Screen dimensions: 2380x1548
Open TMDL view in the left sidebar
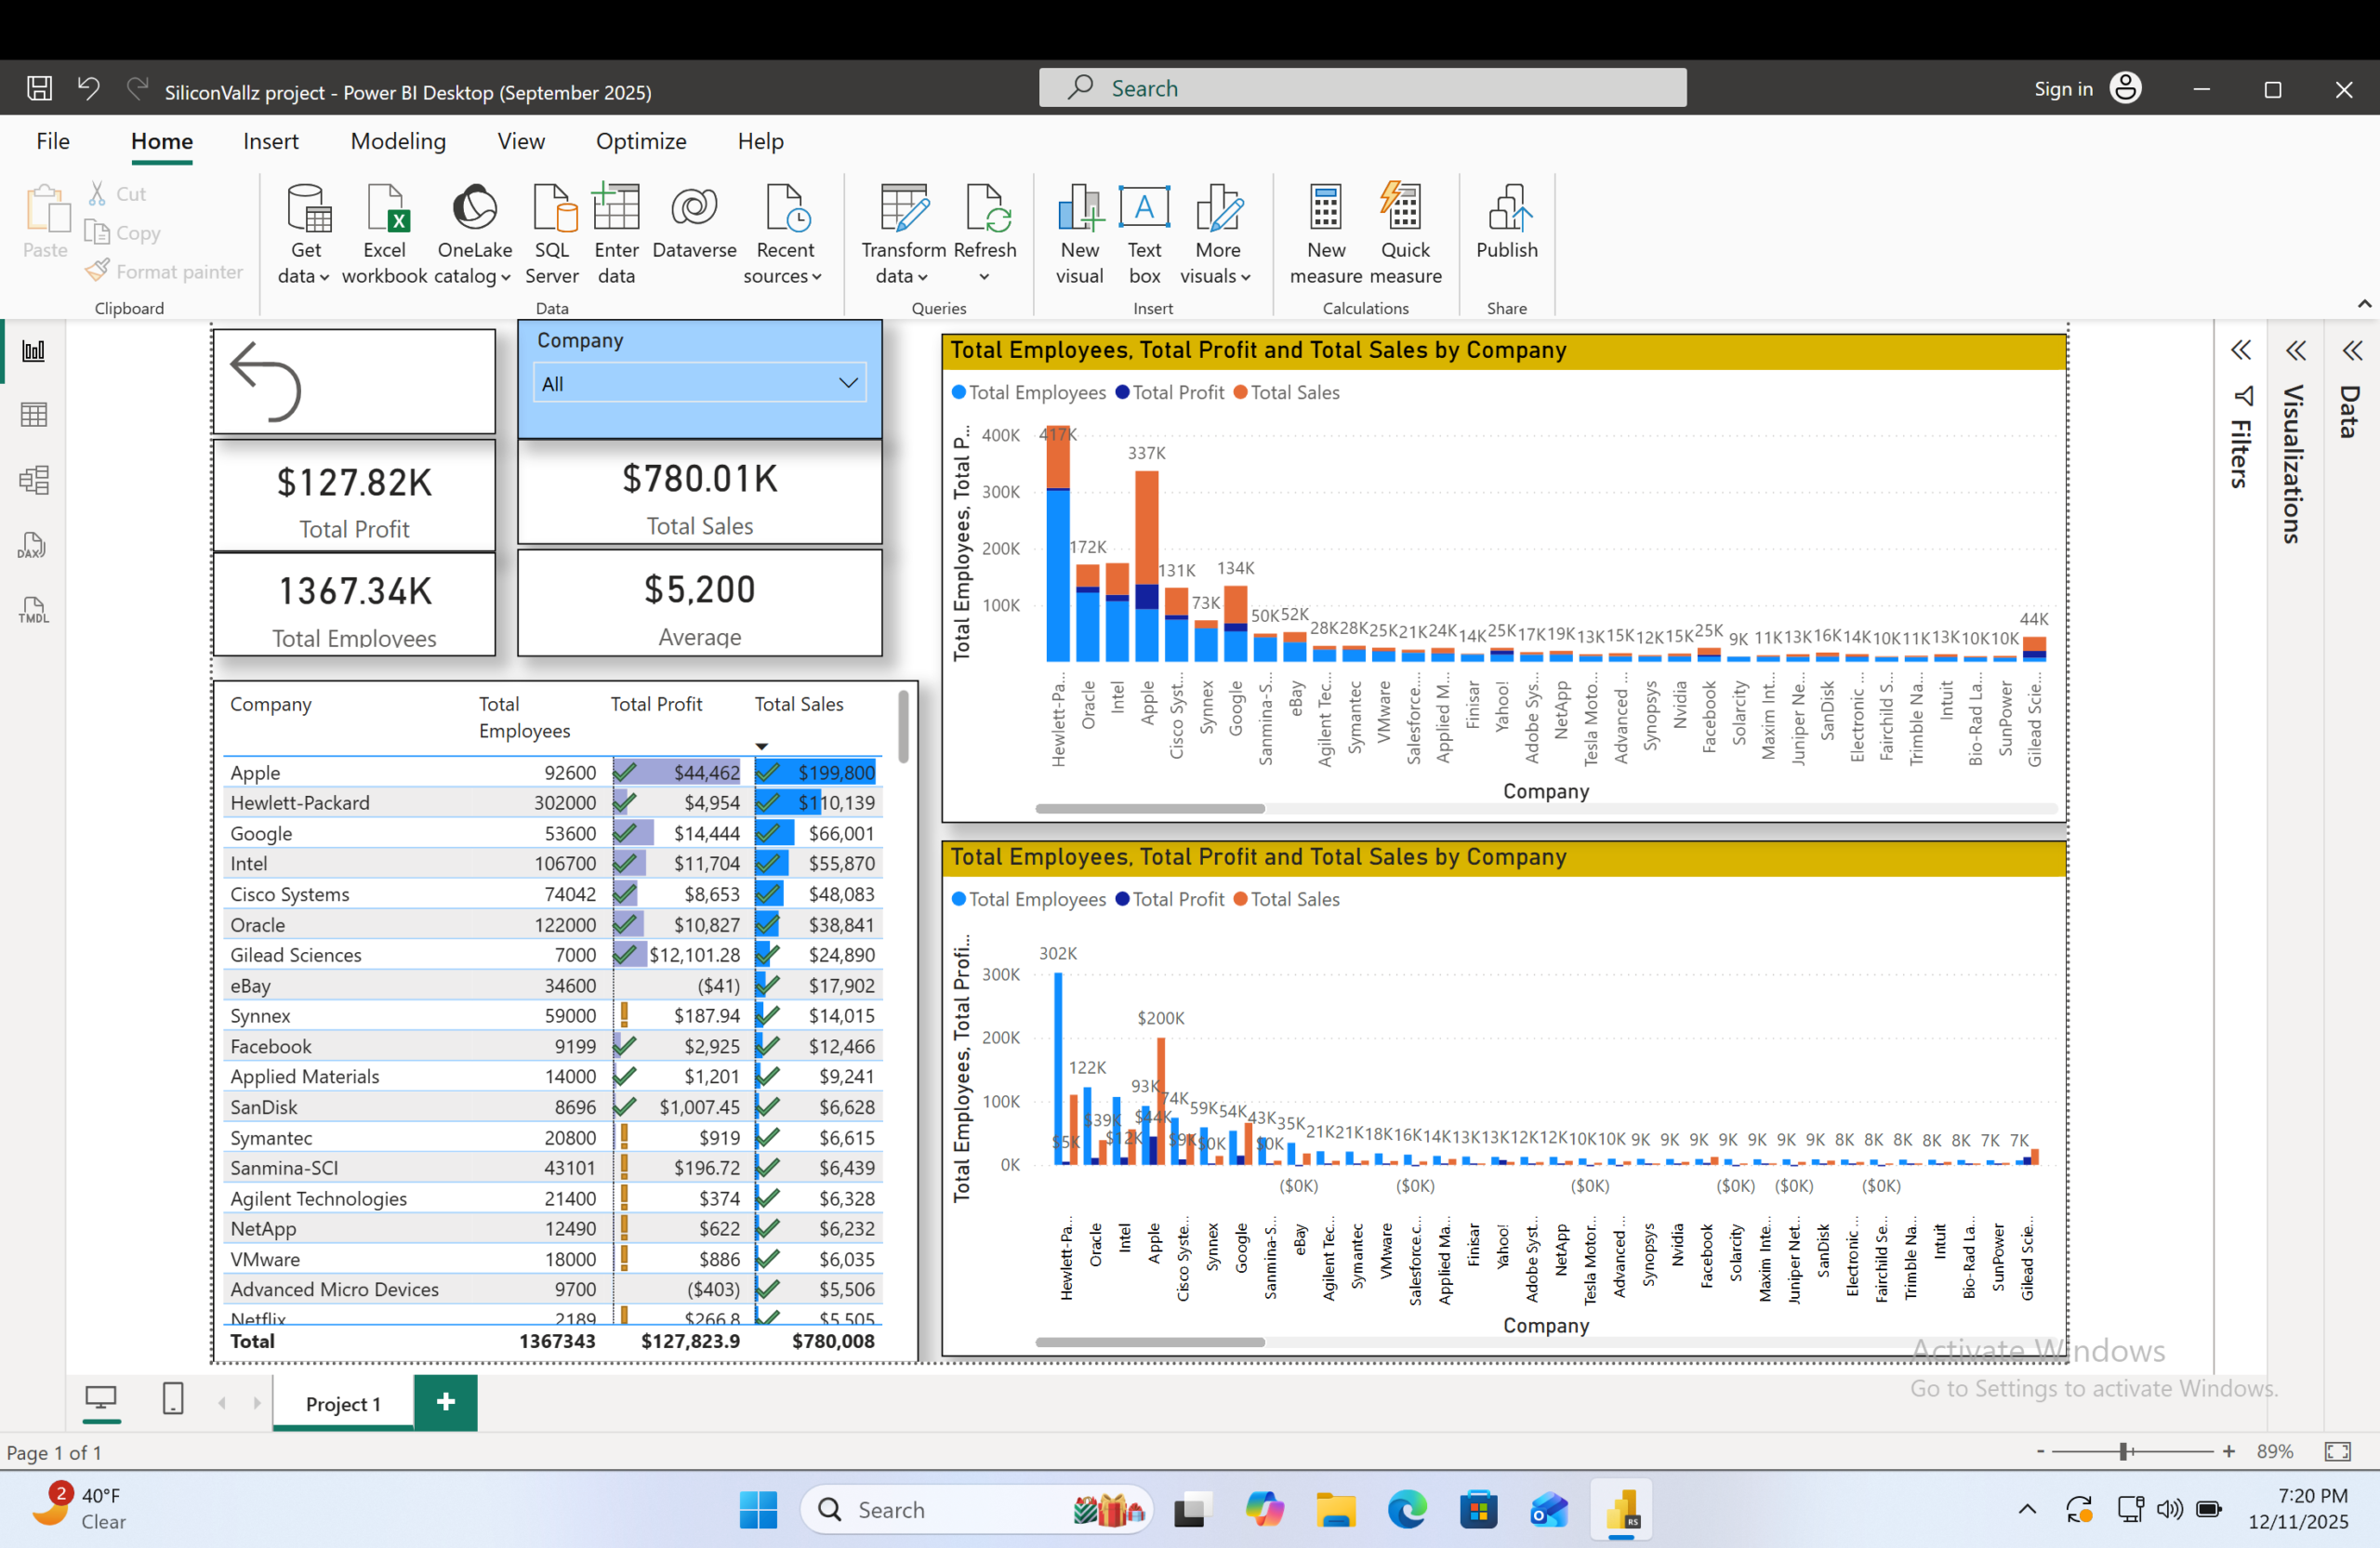[x=34, y=611]
